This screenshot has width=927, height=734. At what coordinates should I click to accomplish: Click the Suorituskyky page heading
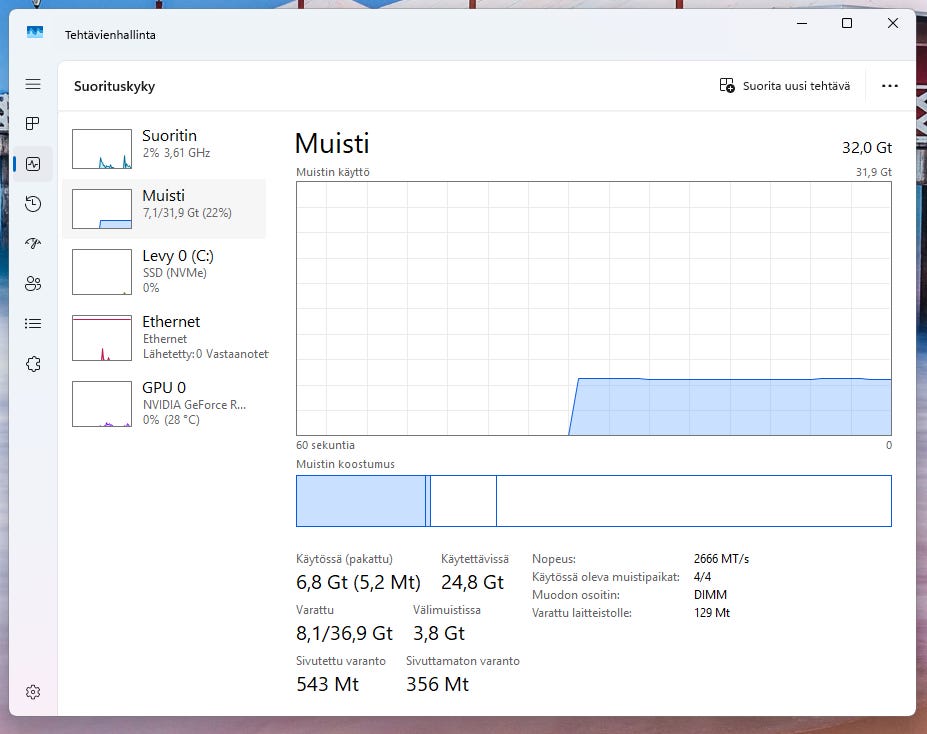click(x=114, y=86)
